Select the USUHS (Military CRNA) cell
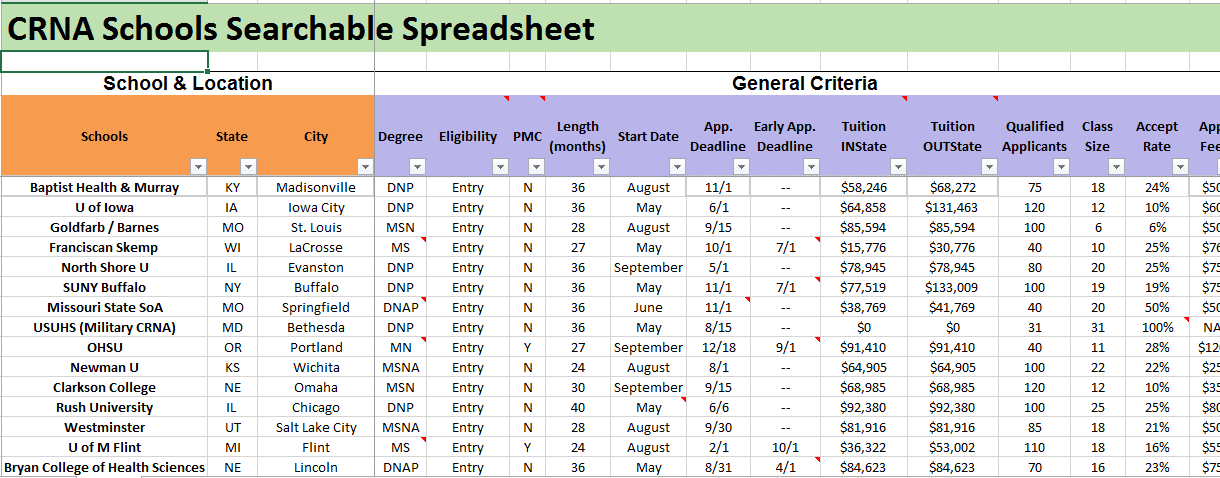 [x=104, y=327]
